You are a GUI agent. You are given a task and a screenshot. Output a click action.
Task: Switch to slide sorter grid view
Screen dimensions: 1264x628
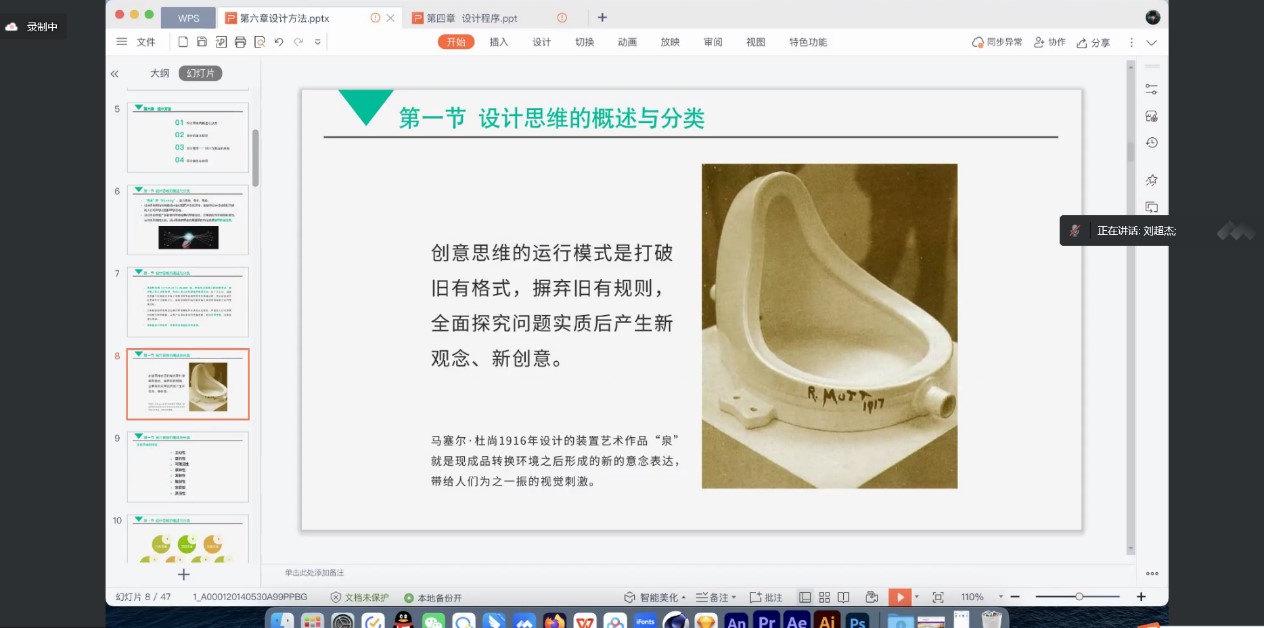coord(823,597)
